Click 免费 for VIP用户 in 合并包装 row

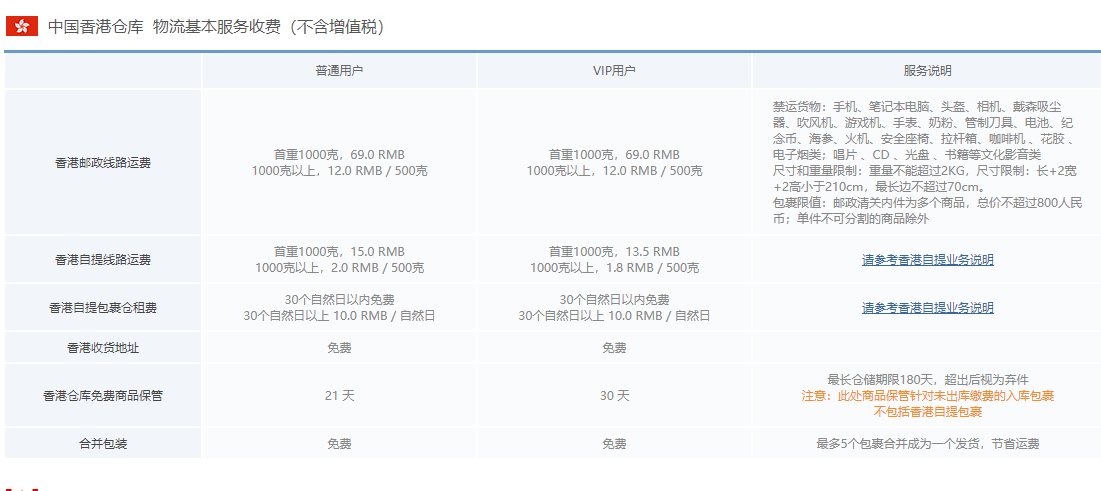point(614,444)
